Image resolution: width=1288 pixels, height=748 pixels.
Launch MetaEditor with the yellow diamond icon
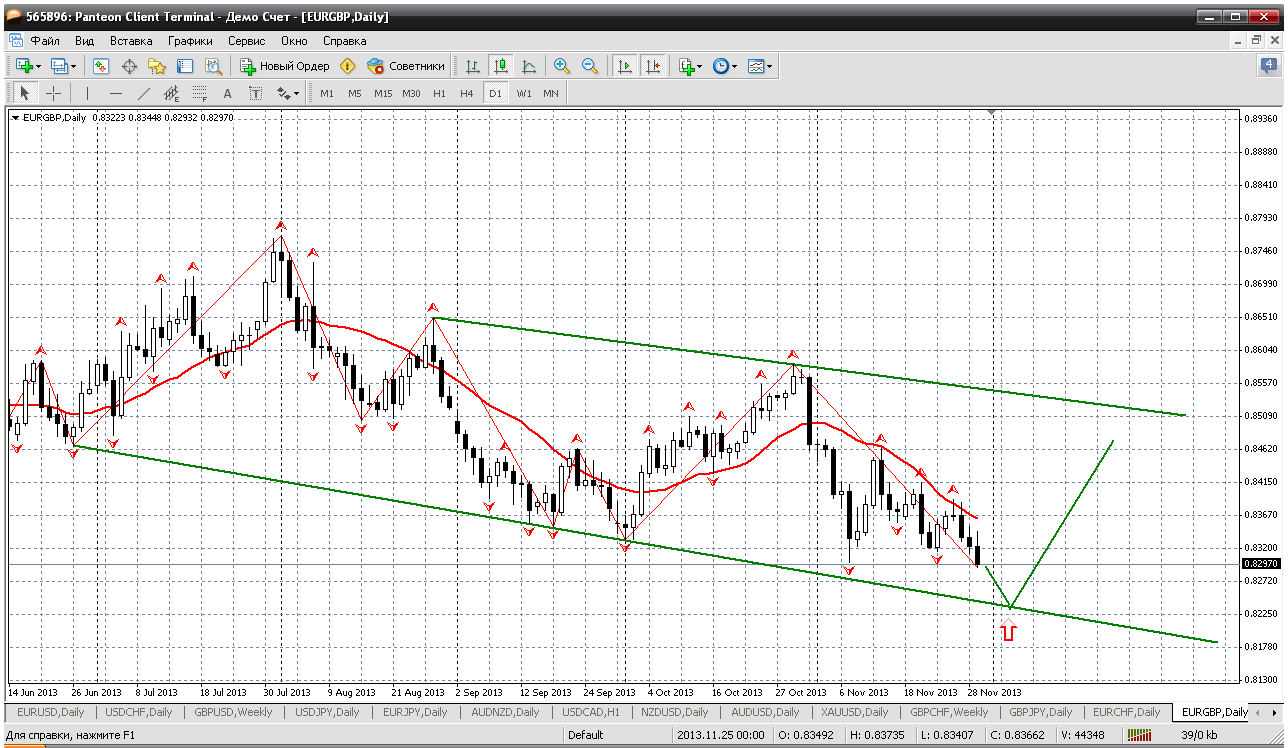pyautogui.click(x=348, y=66)
